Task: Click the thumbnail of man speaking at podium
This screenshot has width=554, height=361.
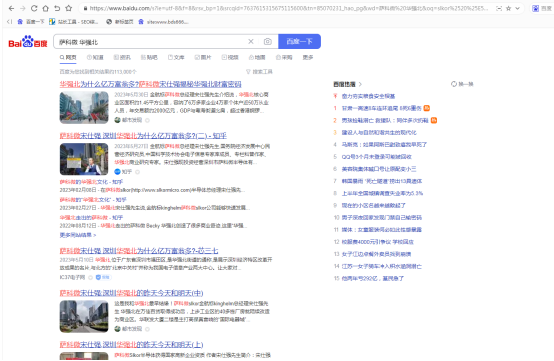Action: 84,159
